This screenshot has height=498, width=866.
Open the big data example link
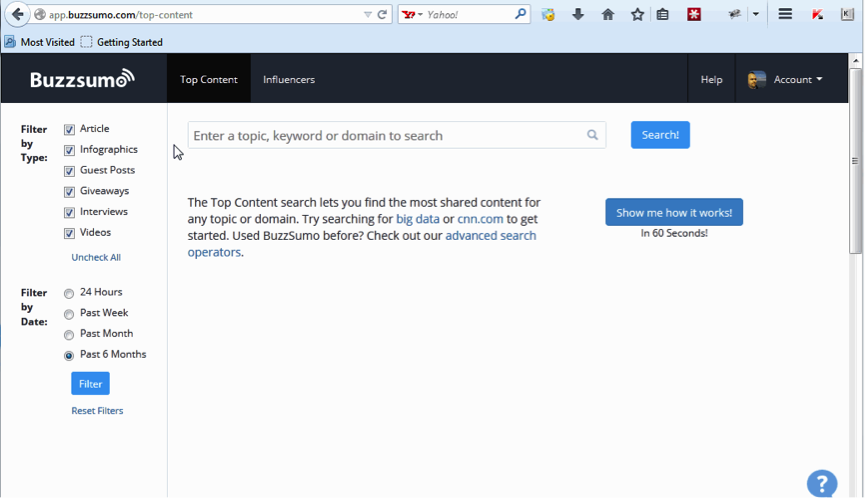pyautogui.click(x=418, y=219)
